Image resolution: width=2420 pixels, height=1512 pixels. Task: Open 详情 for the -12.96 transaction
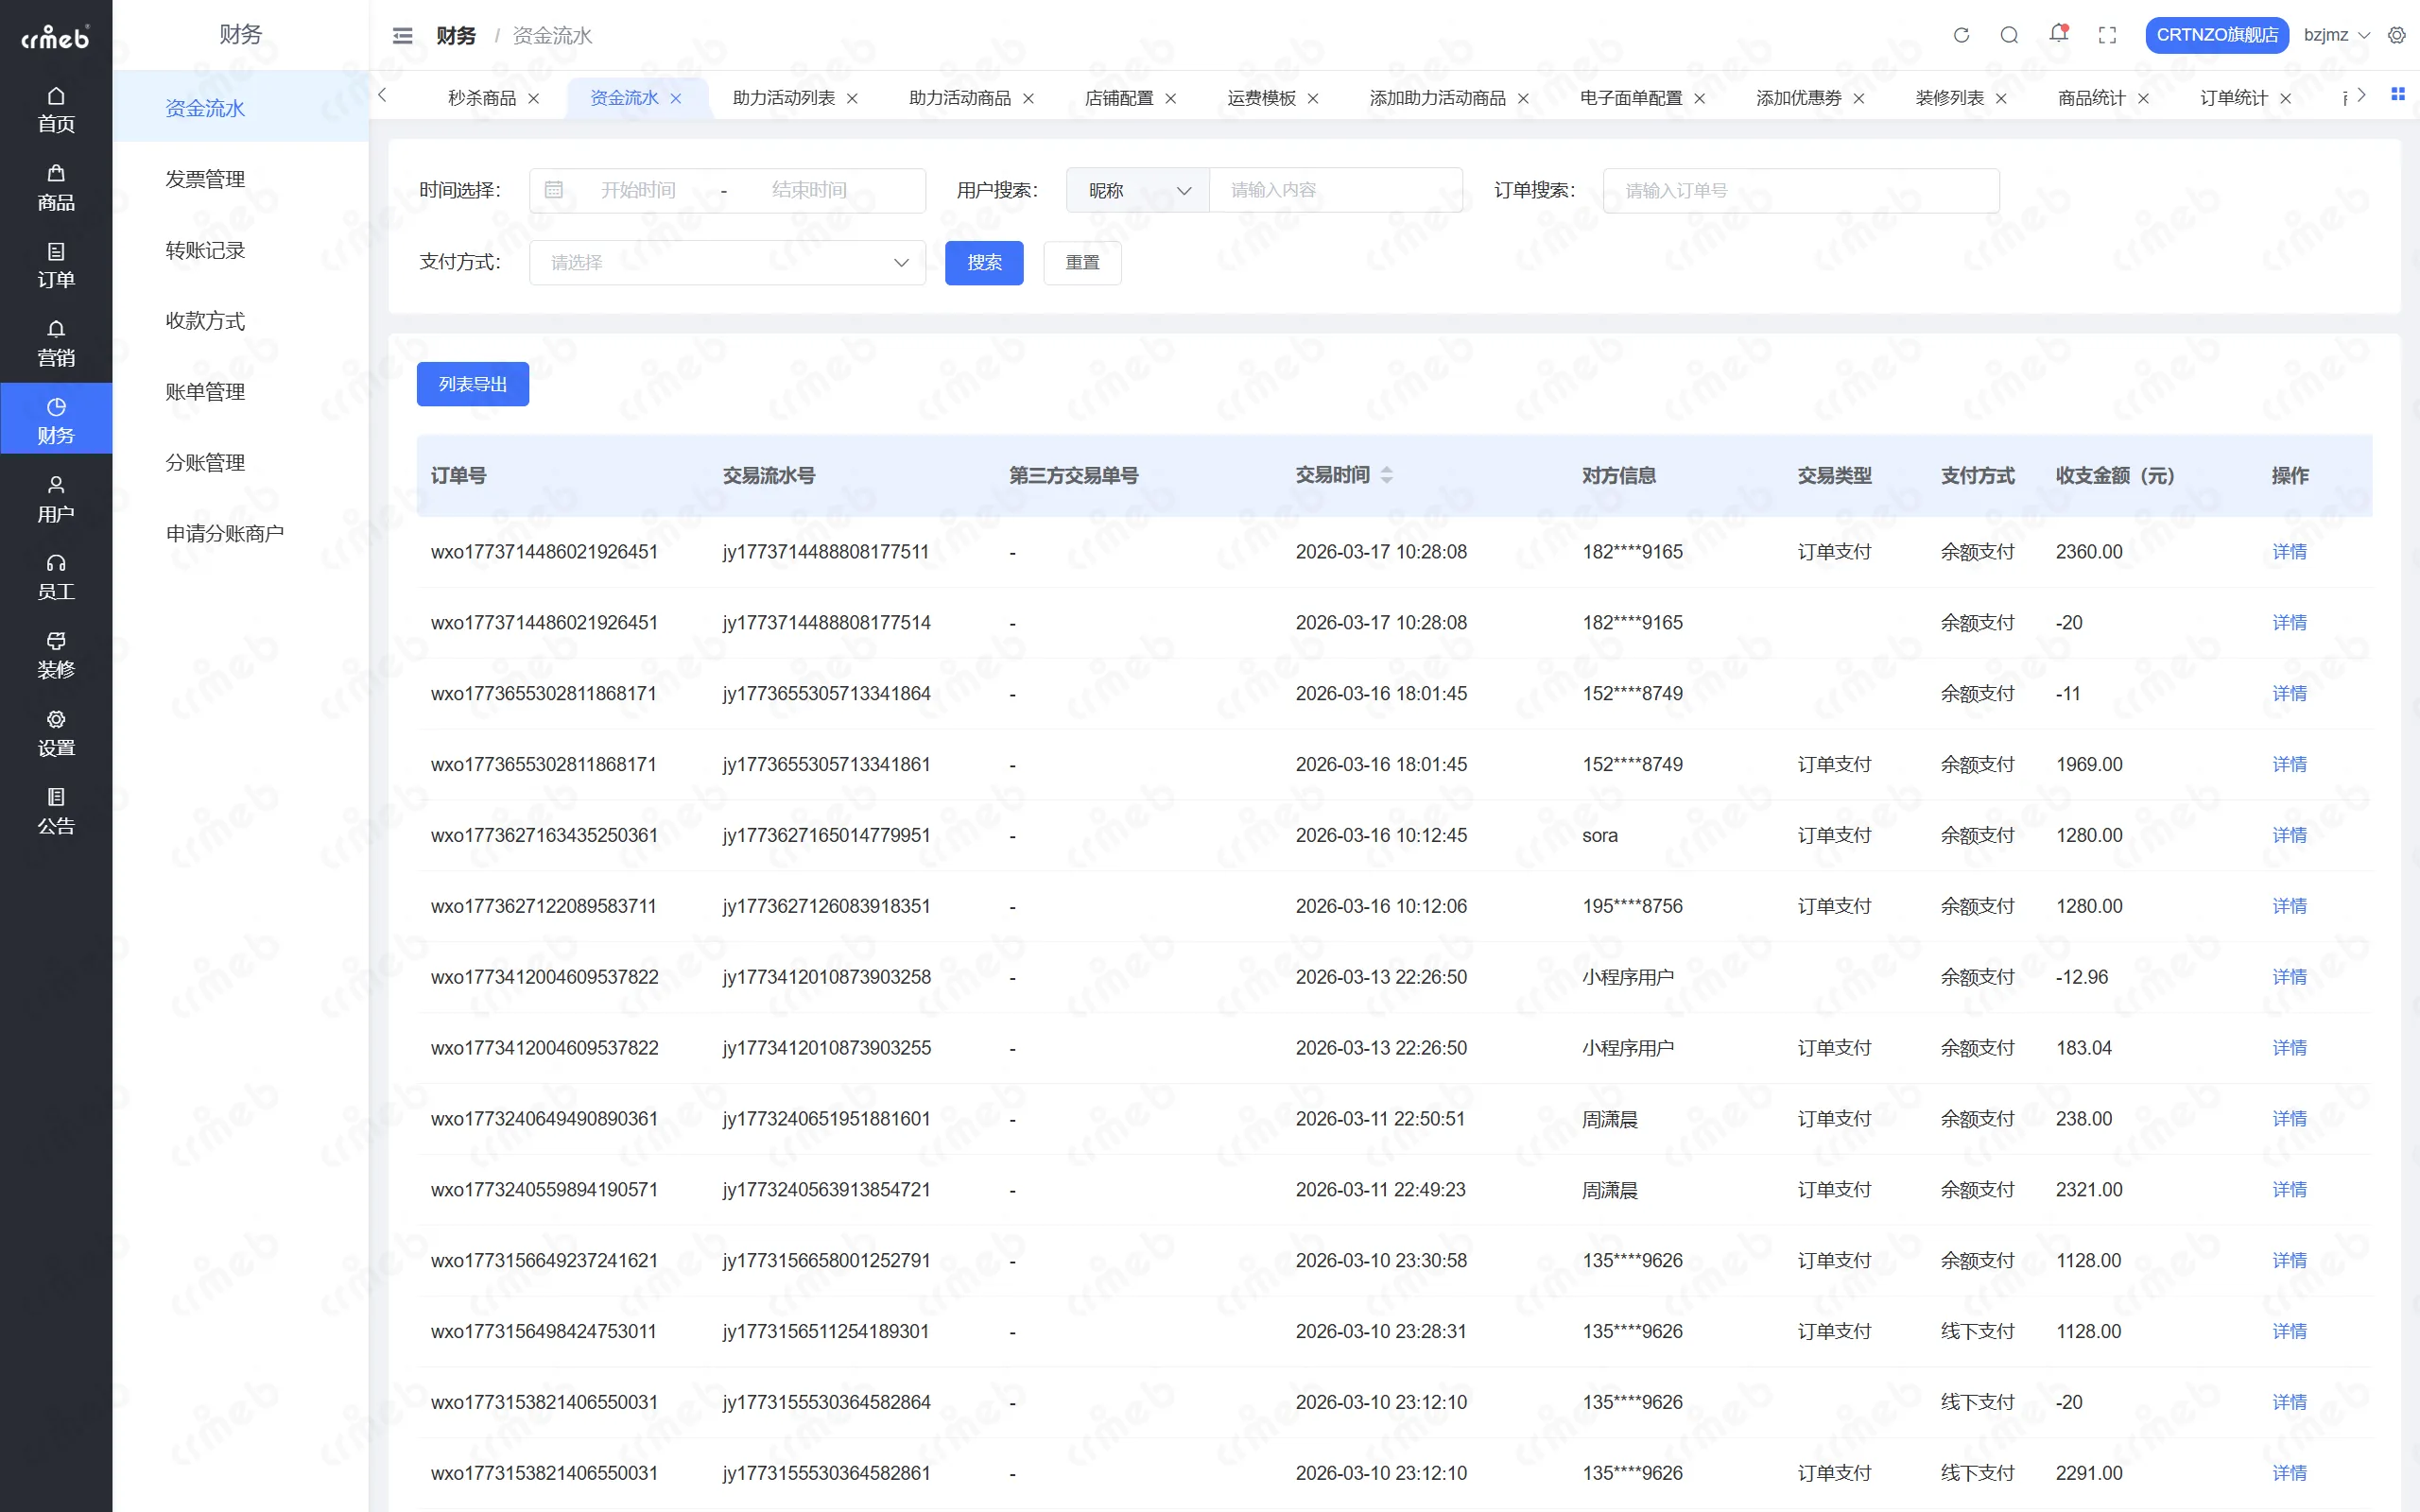(2289, 977)
